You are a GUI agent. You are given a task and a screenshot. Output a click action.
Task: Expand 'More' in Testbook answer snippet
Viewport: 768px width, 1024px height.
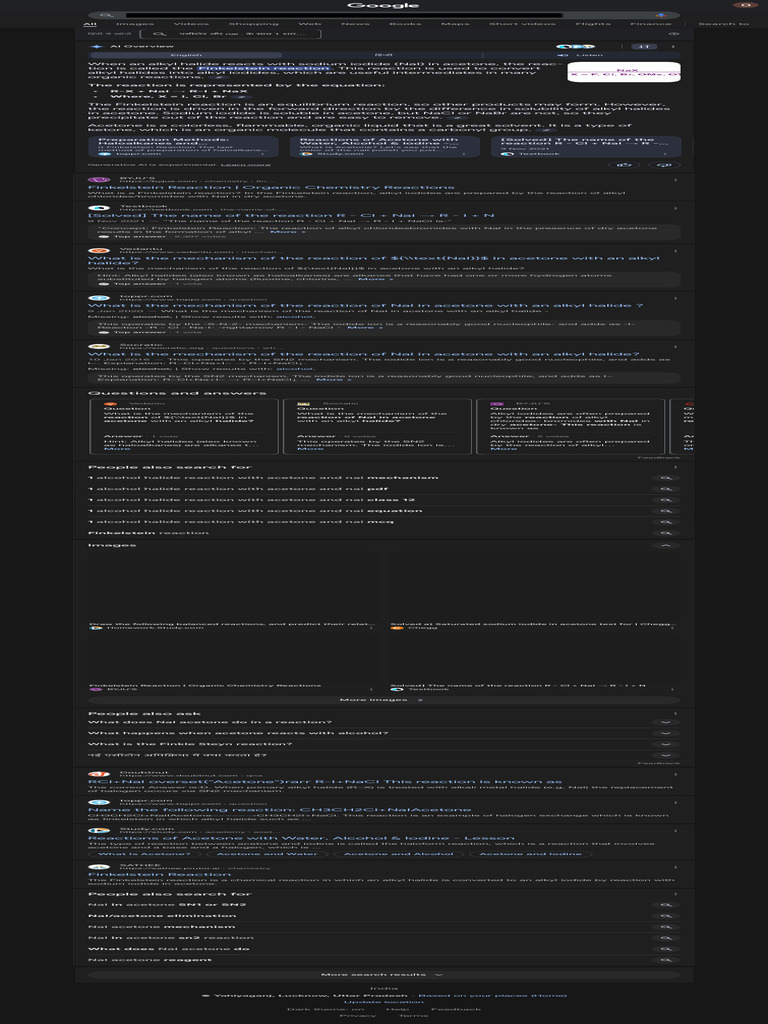(287, 232)
